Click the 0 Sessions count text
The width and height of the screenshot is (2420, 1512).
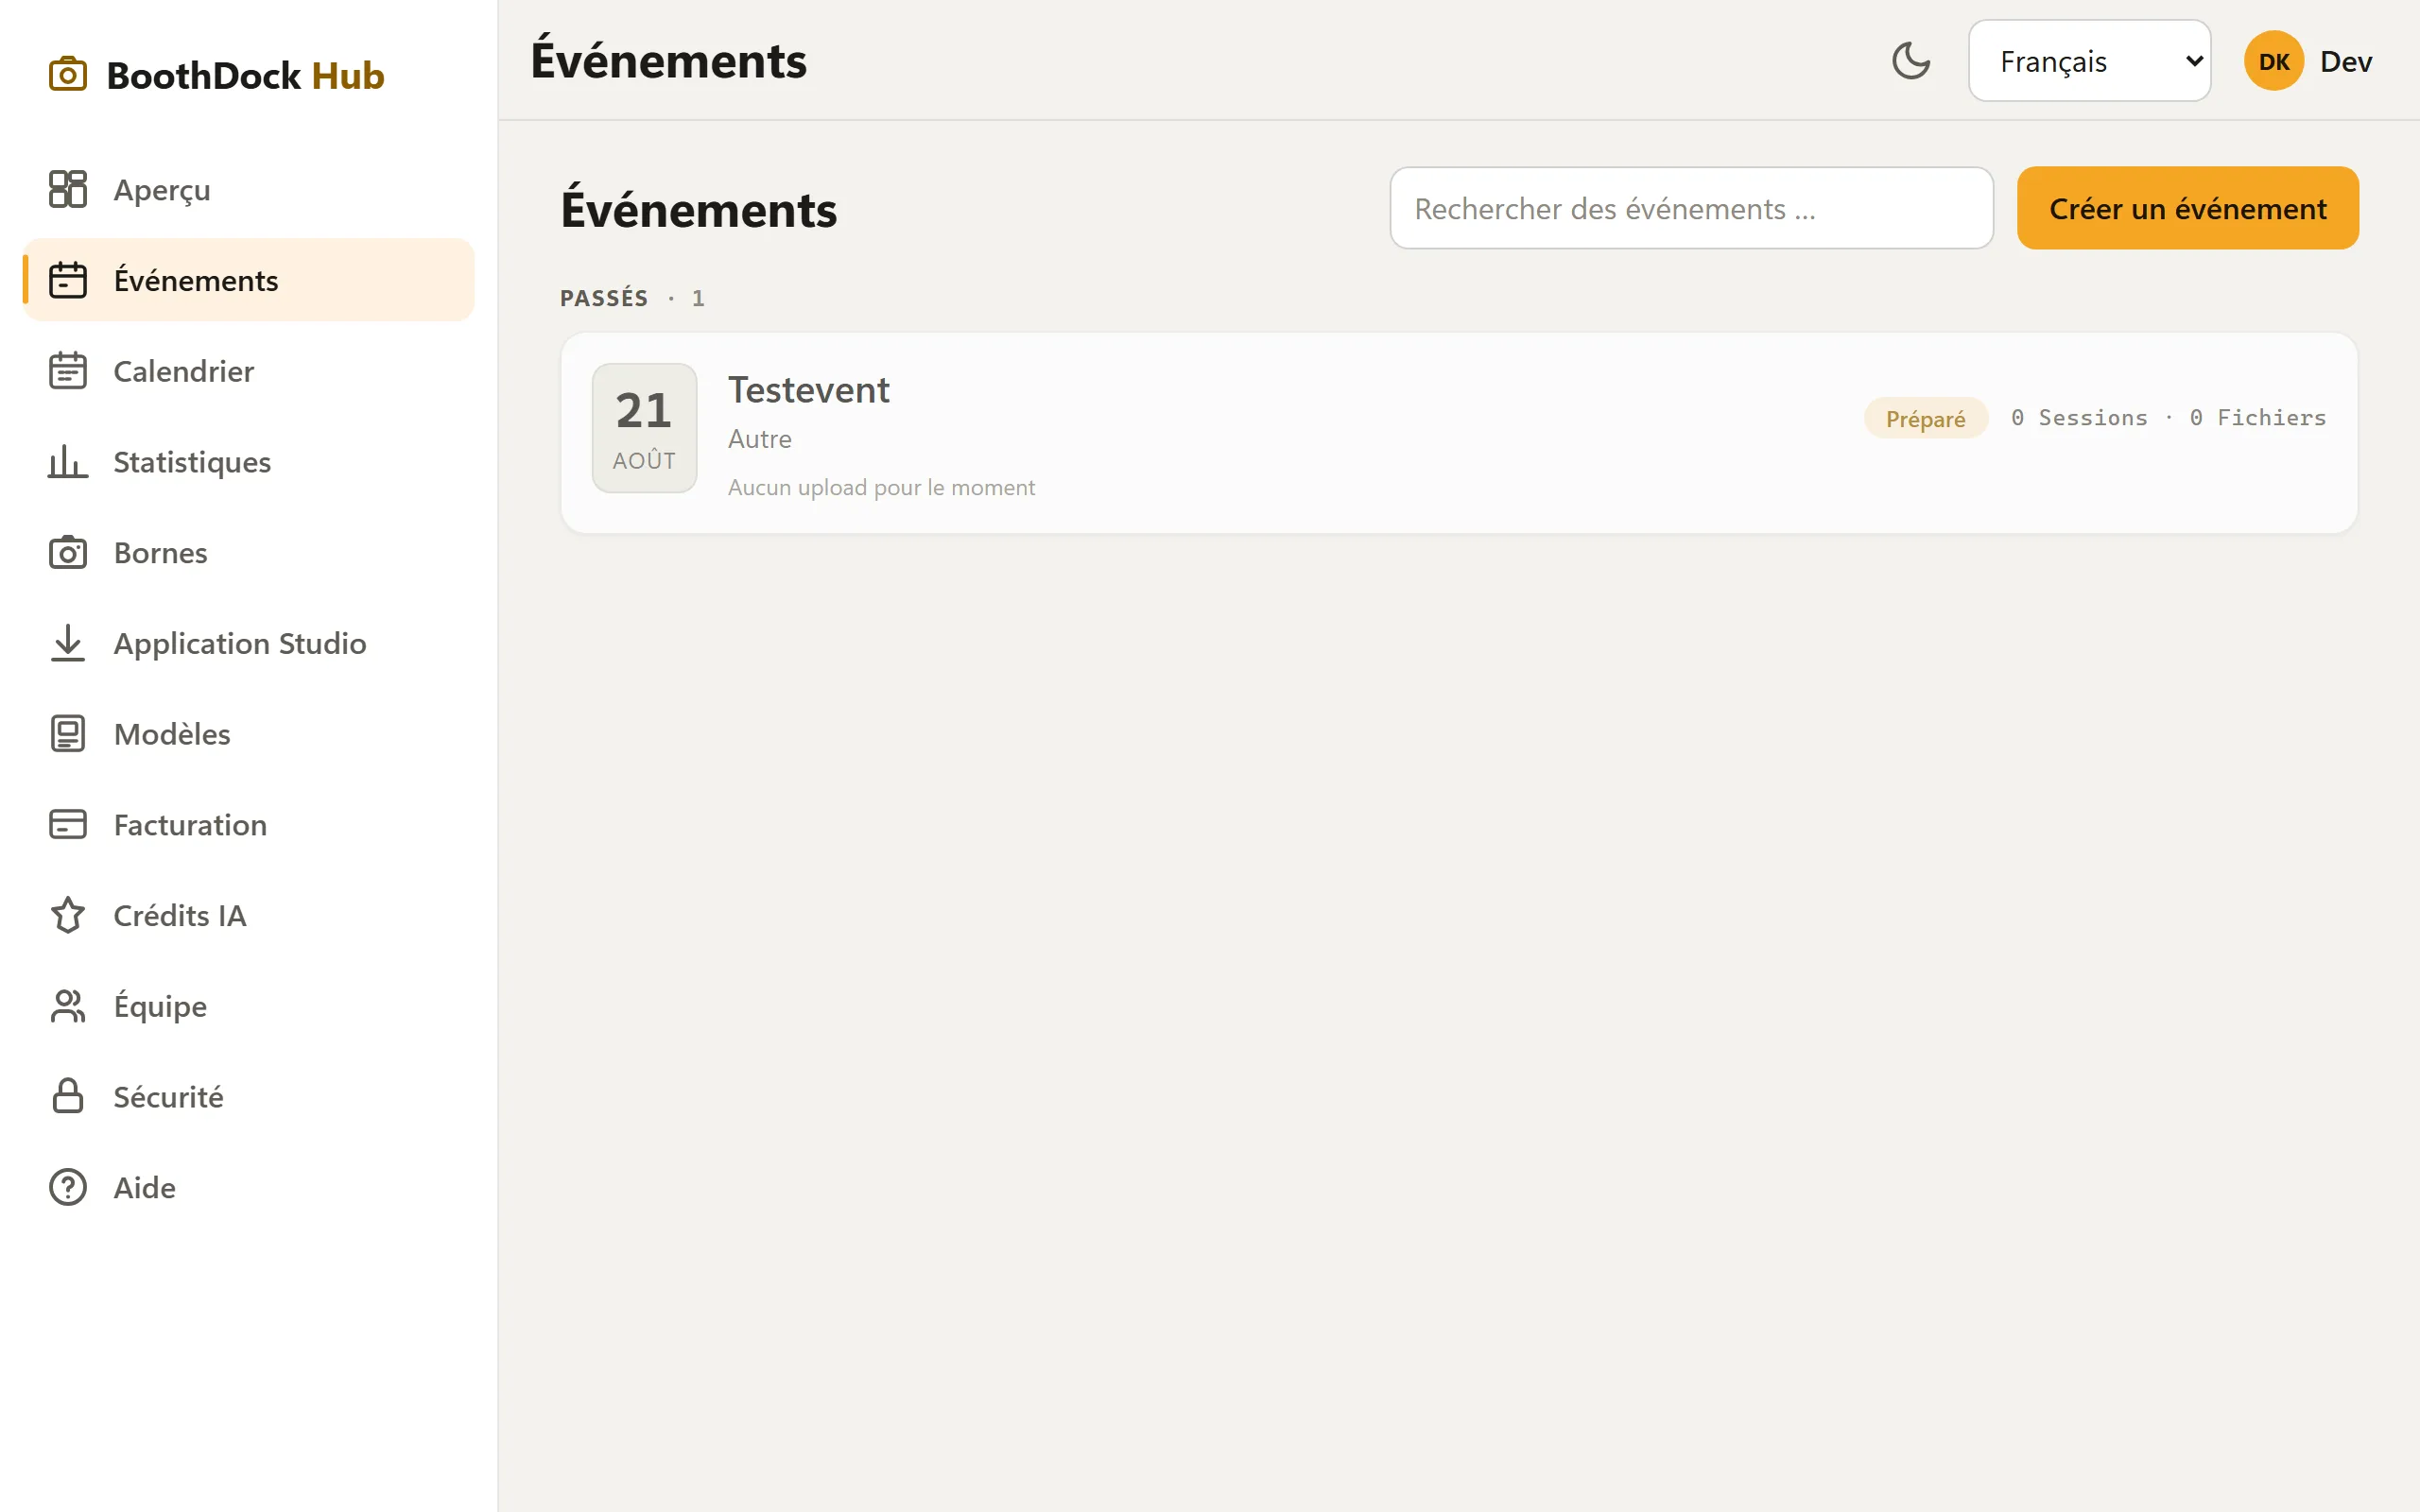click(2079, 418)
